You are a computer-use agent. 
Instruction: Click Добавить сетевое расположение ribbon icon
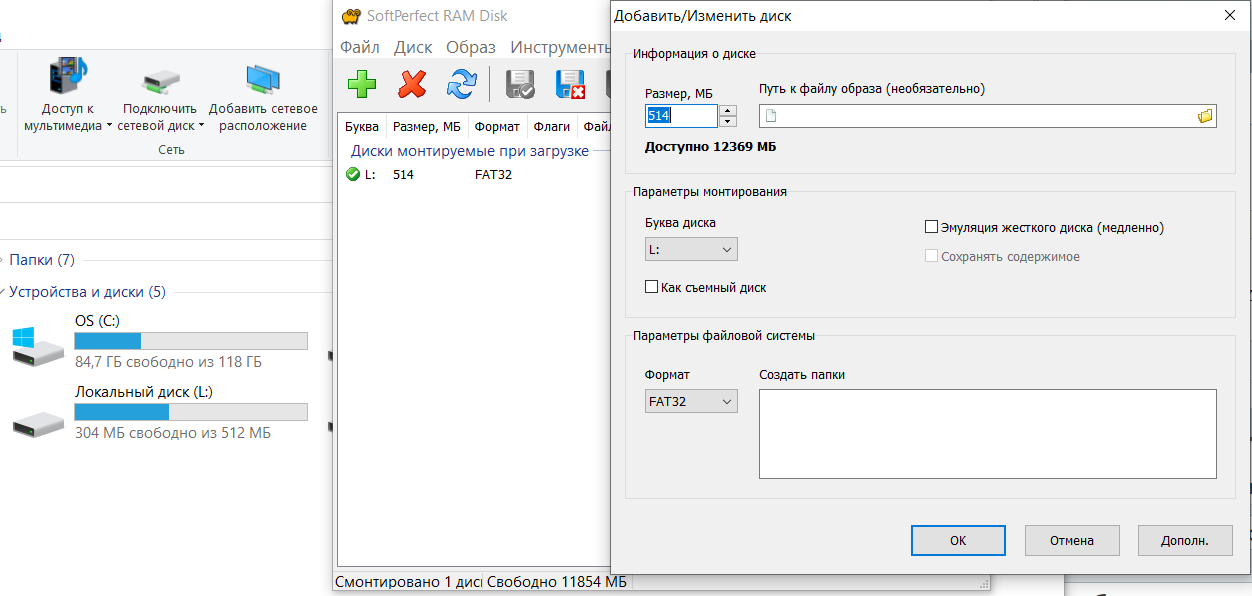tap(263, 96)
